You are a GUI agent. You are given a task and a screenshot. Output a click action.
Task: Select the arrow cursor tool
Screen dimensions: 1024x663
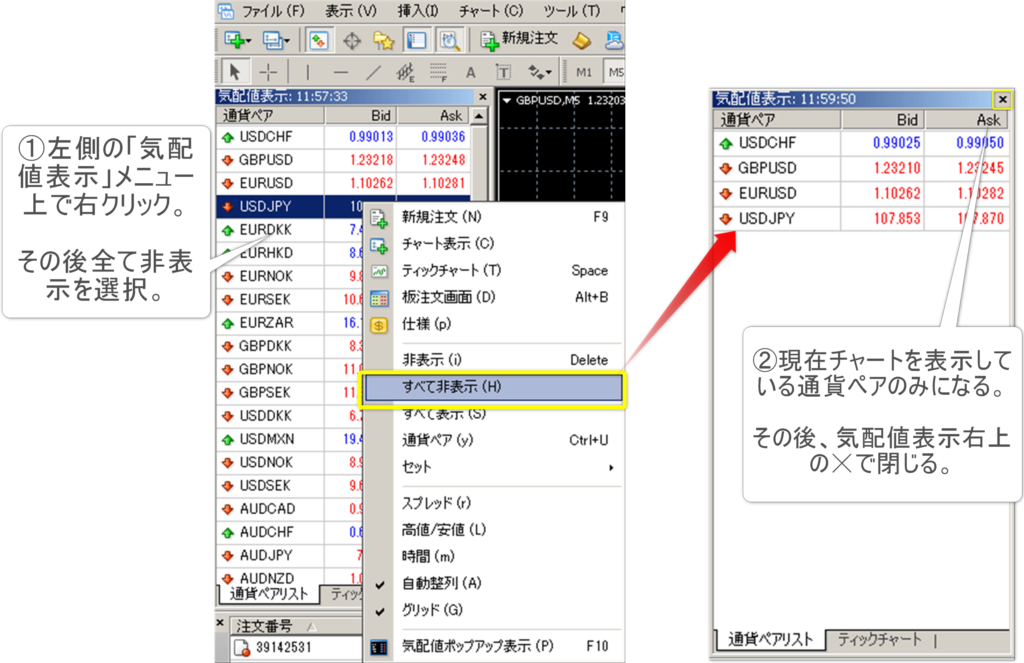pyautogui.click(x=235, y=72)
